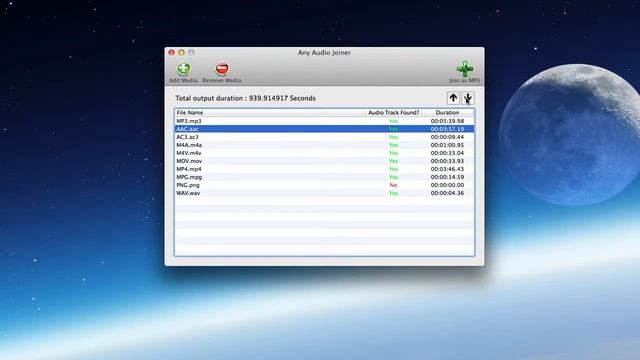Select the MOV.mov file row
The image size is (640, 360).
click(x=324, y=161)
